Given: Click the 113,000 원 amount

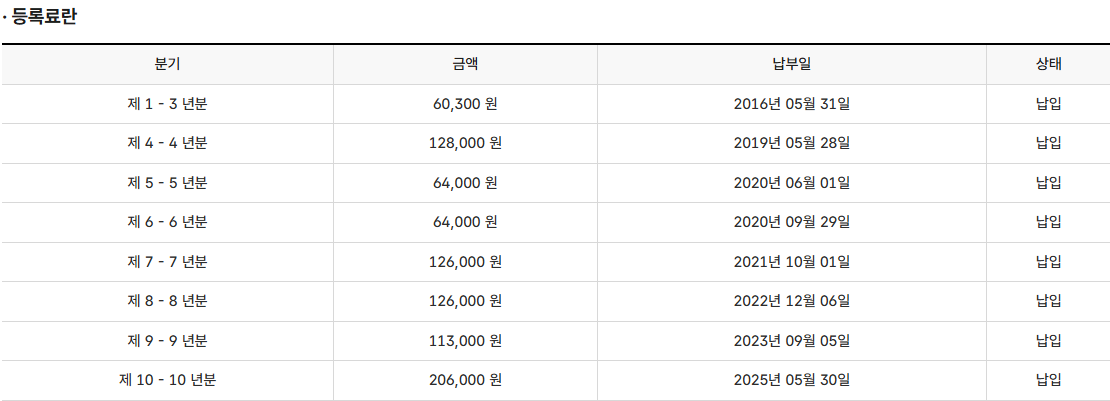Looking at the screenshot, I should [465, 341].
